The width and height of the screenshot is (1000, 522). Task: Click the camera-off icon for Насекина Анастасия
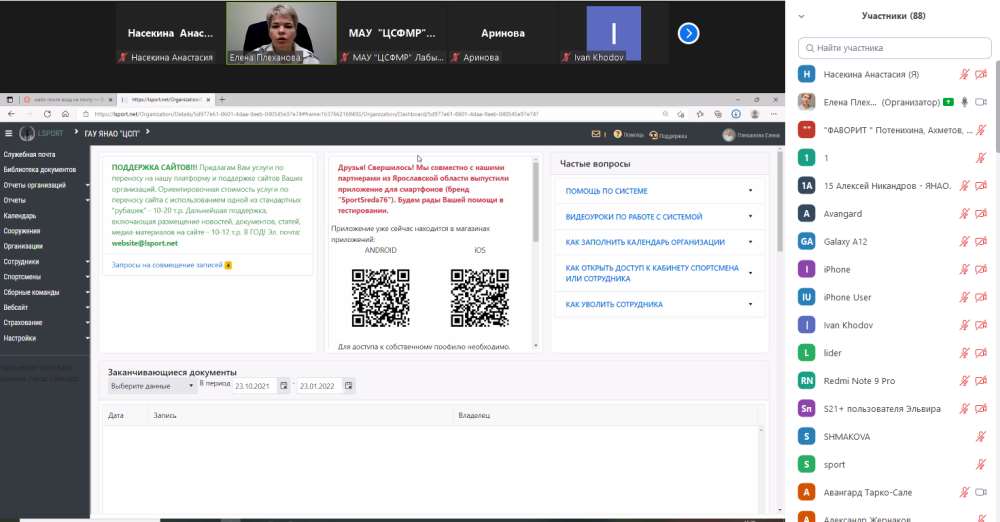981,75
